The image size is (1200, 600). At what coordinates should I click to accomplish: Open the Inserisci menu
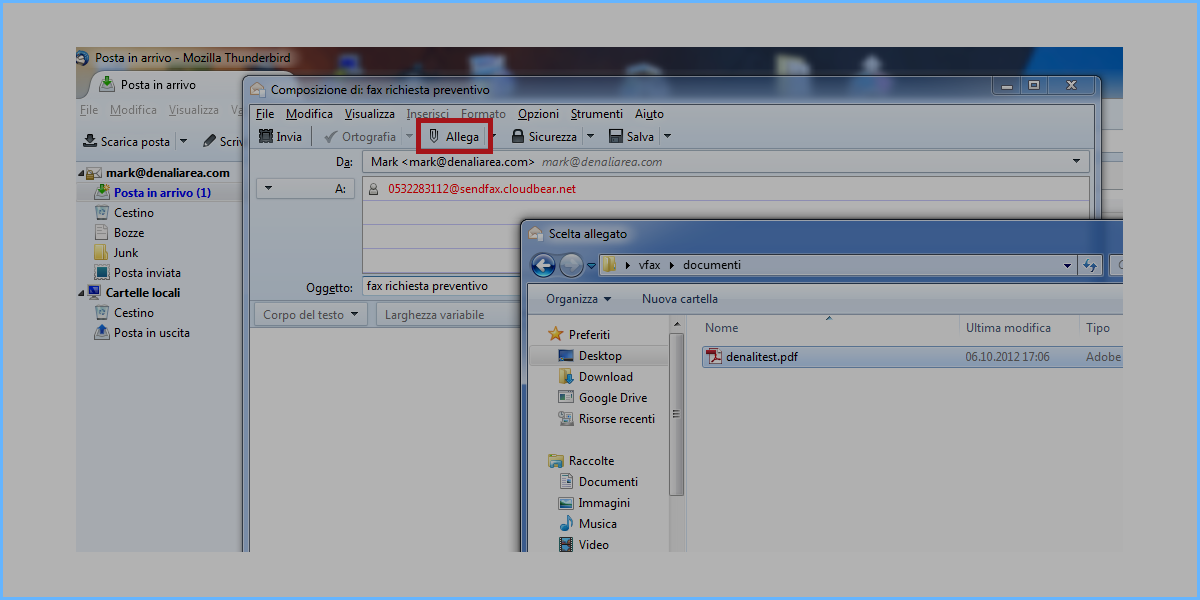pyautogui.click(x=427, y=114)
